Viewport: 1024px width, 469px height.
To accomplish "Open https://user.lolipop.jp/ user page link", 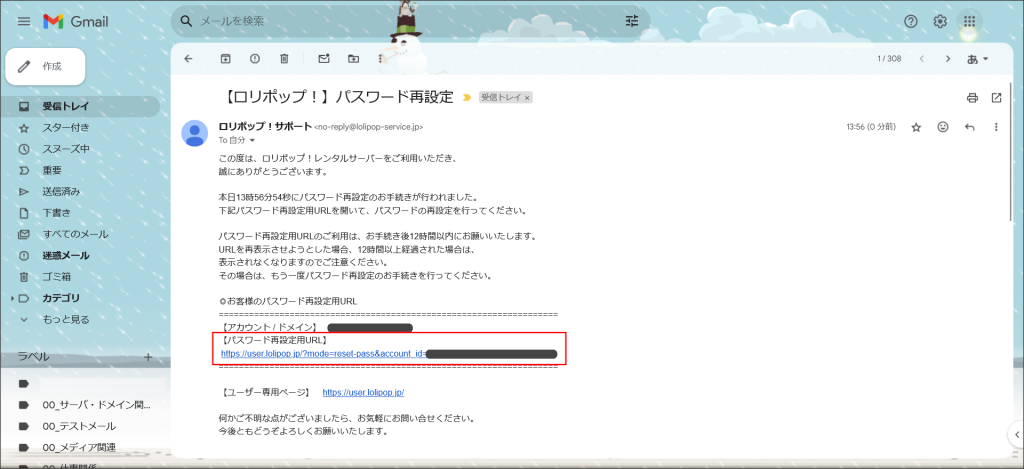I will point(363,393).
